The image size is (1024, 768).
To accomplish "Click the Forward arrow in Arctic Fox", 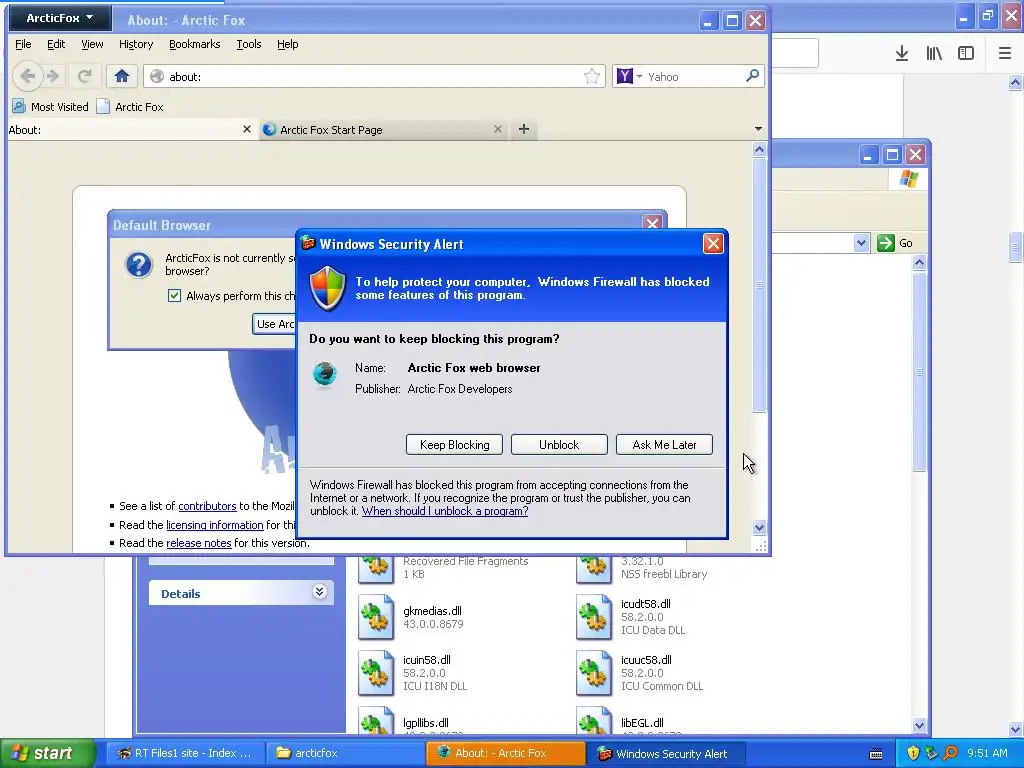I will pyautogui.click(x=53, y=76).
